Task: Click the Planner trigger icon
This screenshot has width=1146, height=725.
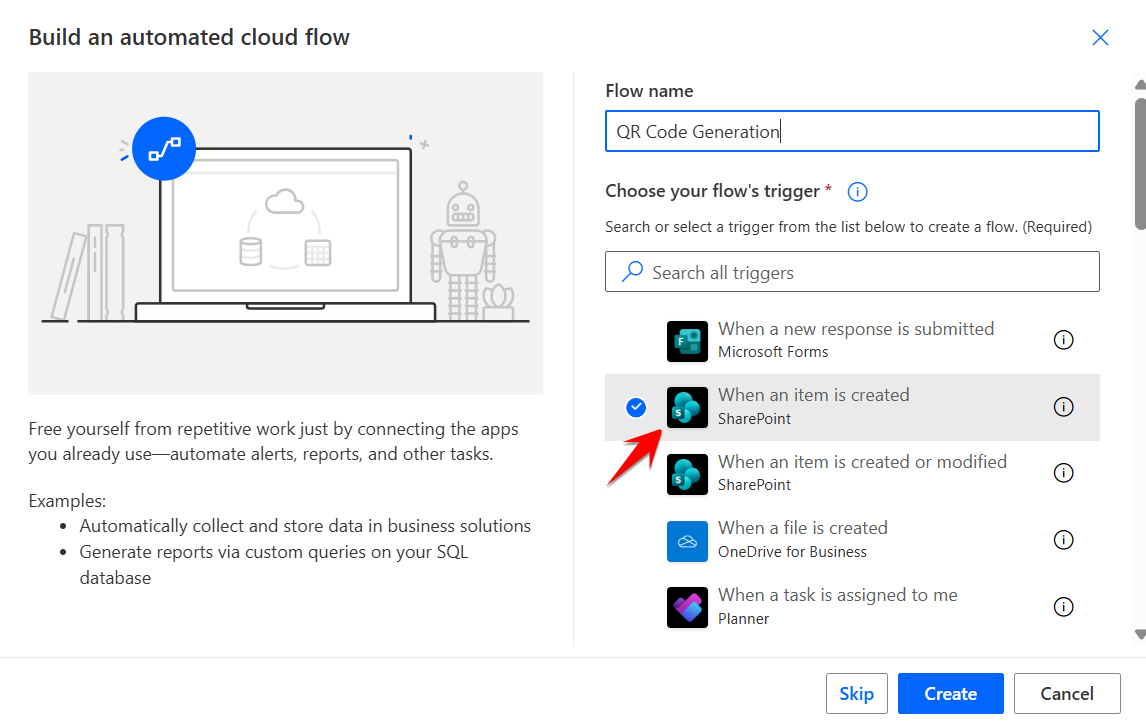Action: [x=687, y=607]
